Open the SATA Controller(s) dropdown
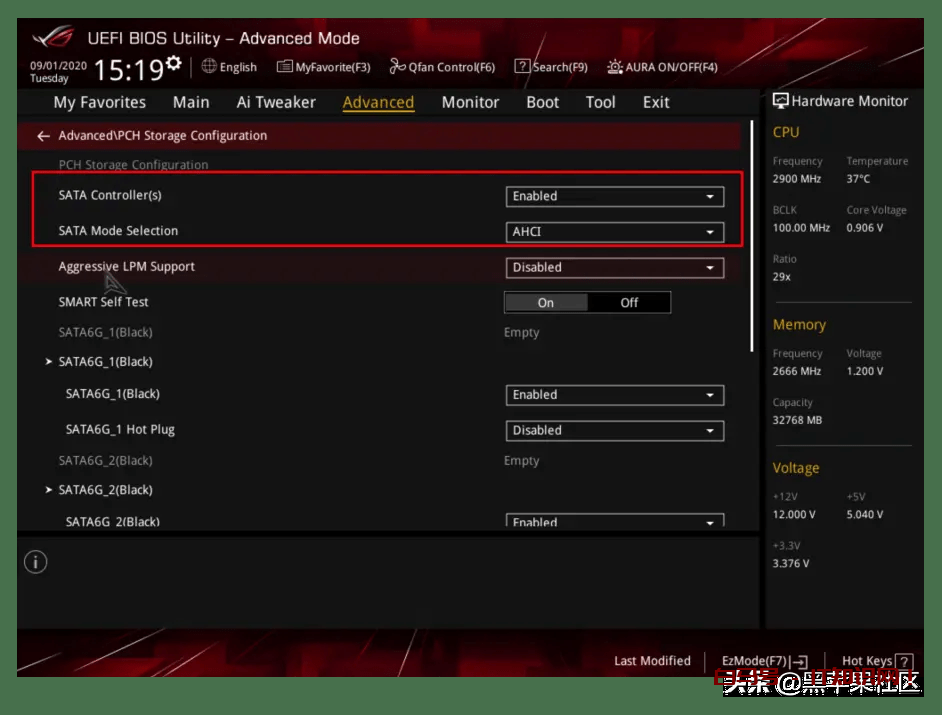 (614, 197)
